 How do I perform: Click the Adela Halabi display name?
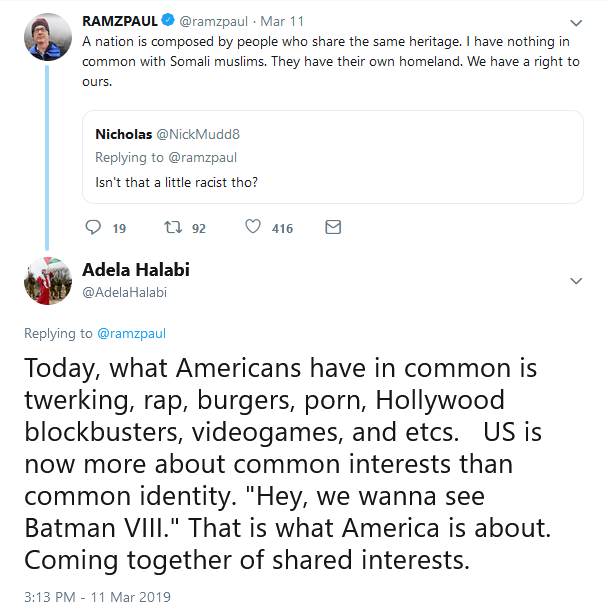pyautogui.click(x=136, y=269)
